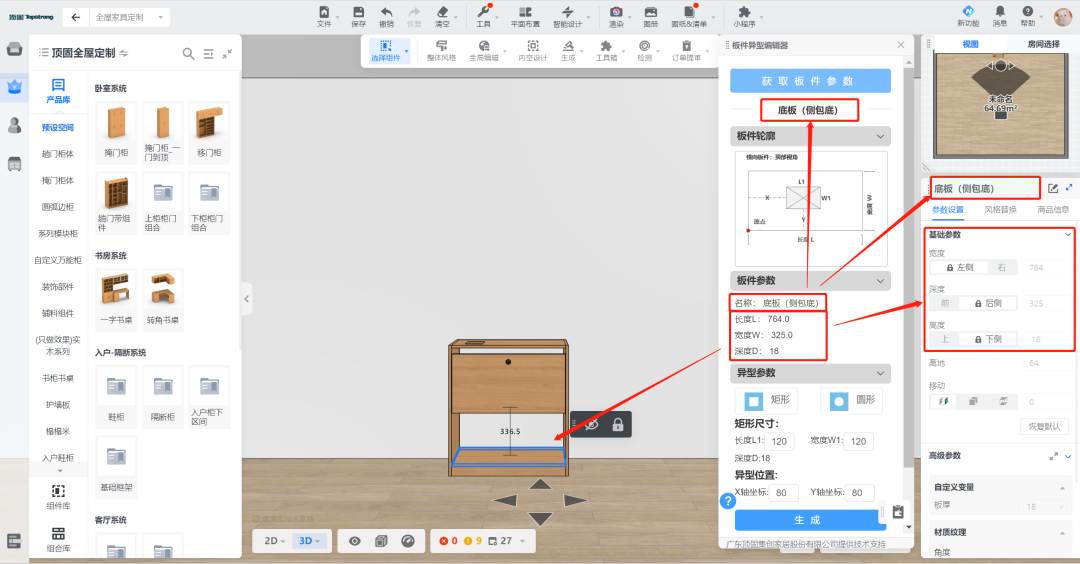Set depth anchor to 后侧
This screenshot has width=1080, height=564.
pyautogui.click(x=988, y=303)
